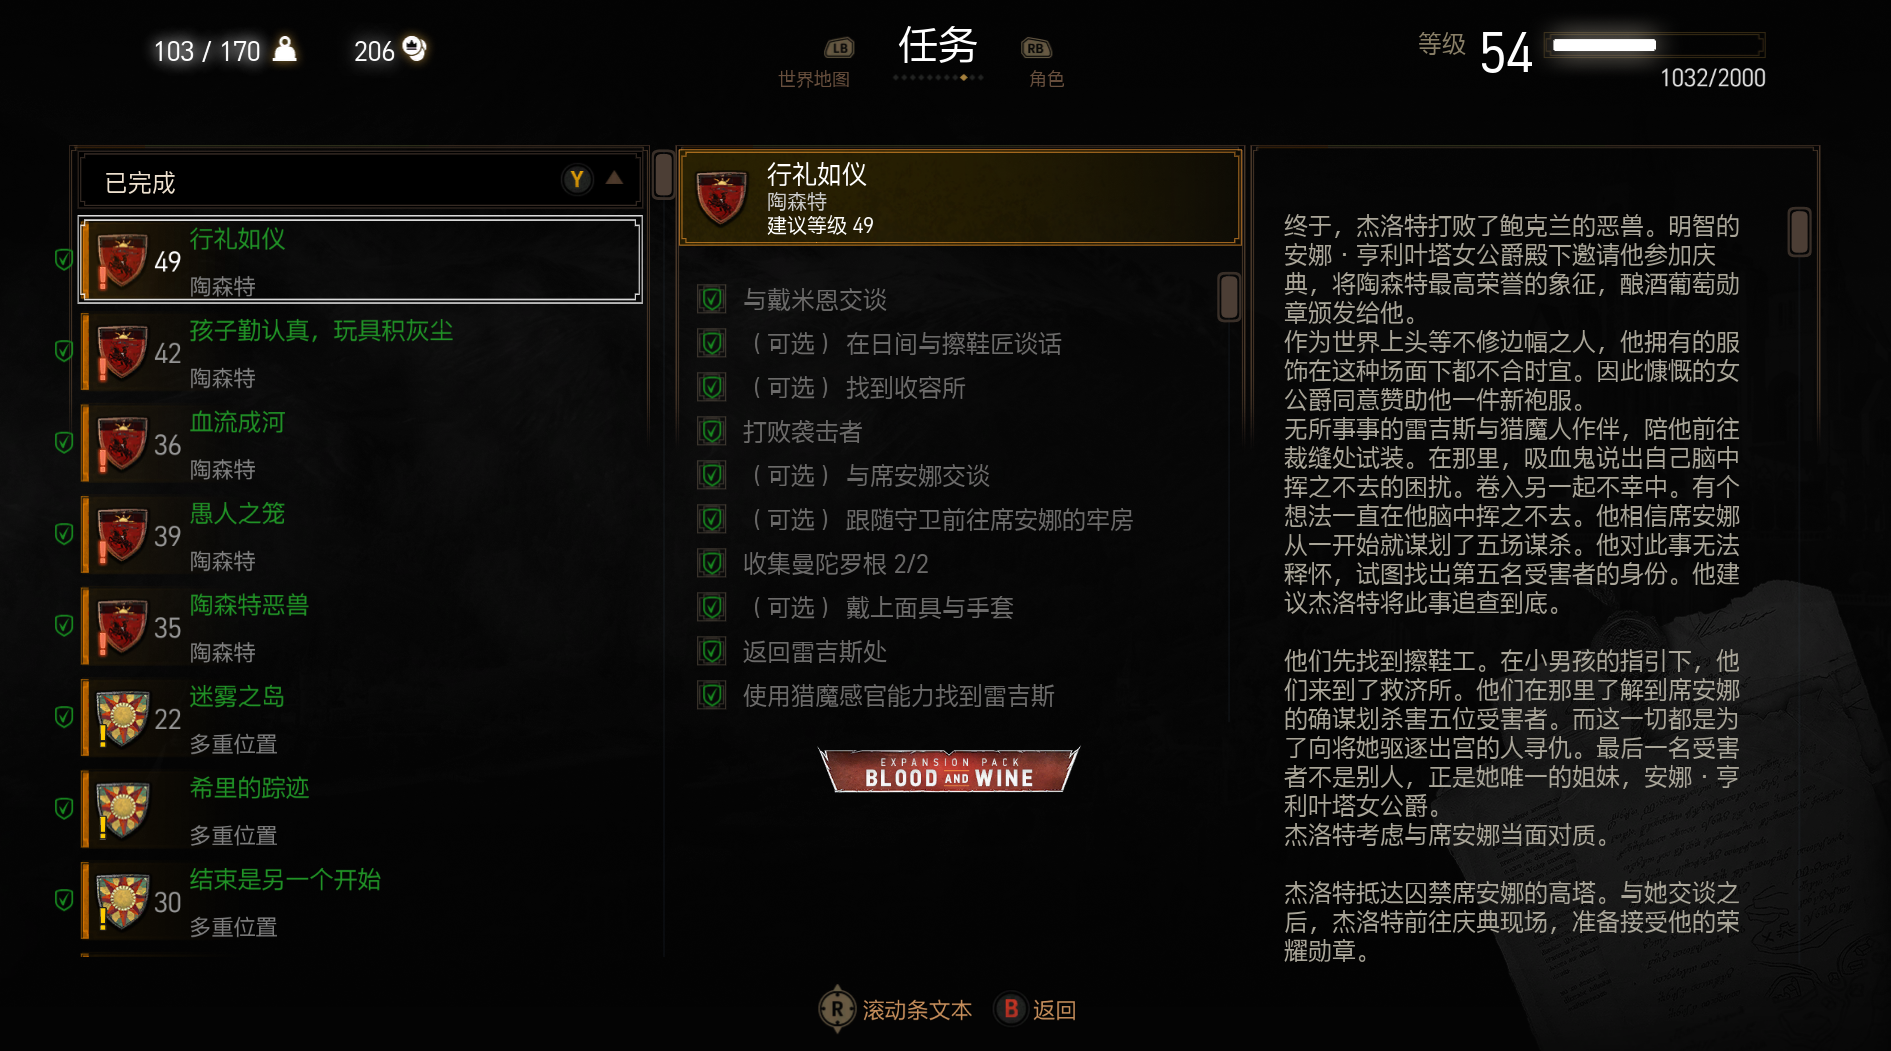Click the Y button icon in 已完成 header
The height and width of the screenshot is (1051, 1891).
(x=577, y=179)
